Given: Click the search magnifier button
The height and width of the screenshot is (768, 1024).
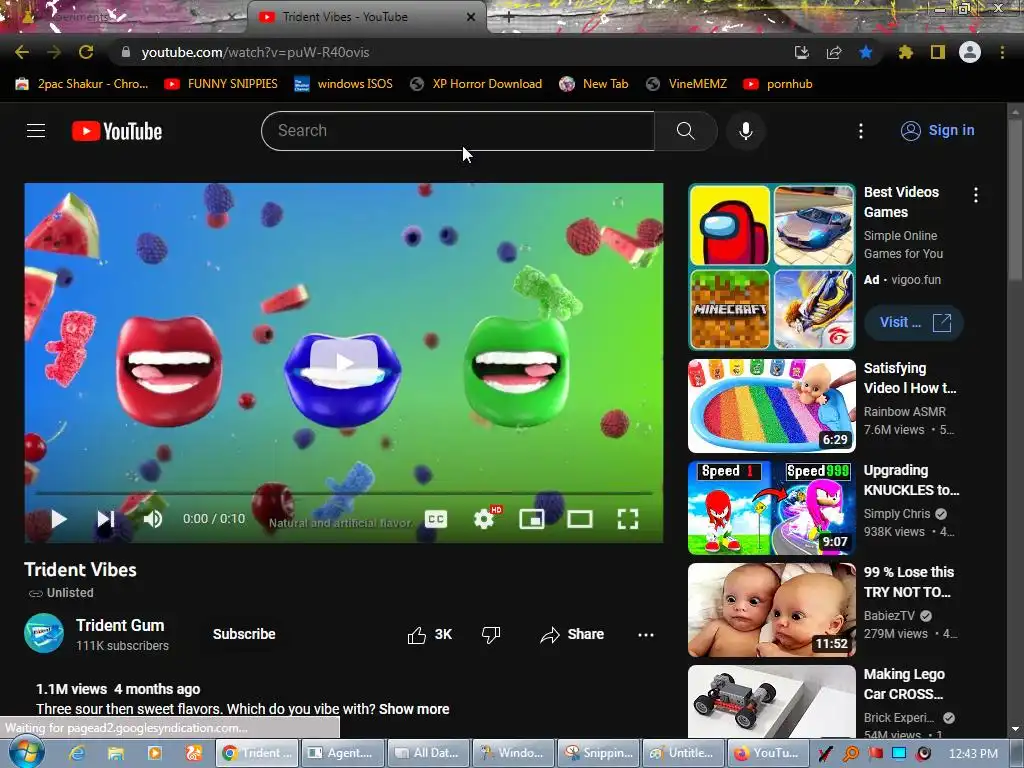Looking at the screenshot, I should (x=686, y=131).
